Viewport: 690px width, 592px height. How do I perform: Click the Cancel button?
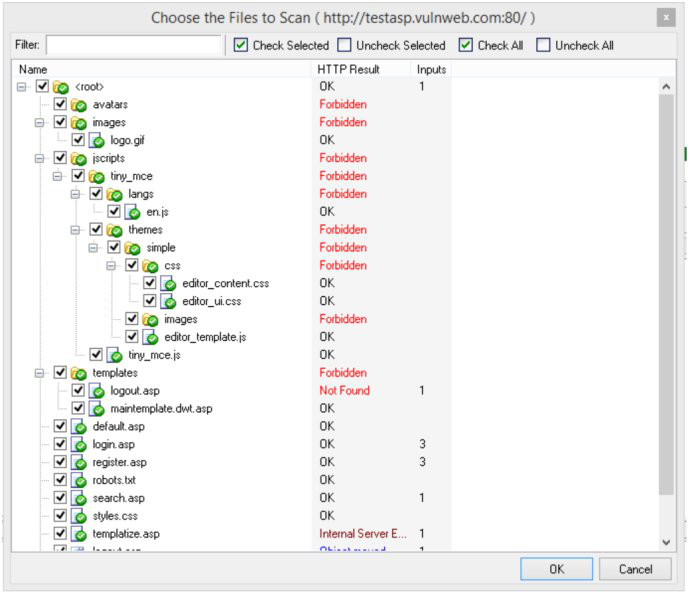[635, 569]
